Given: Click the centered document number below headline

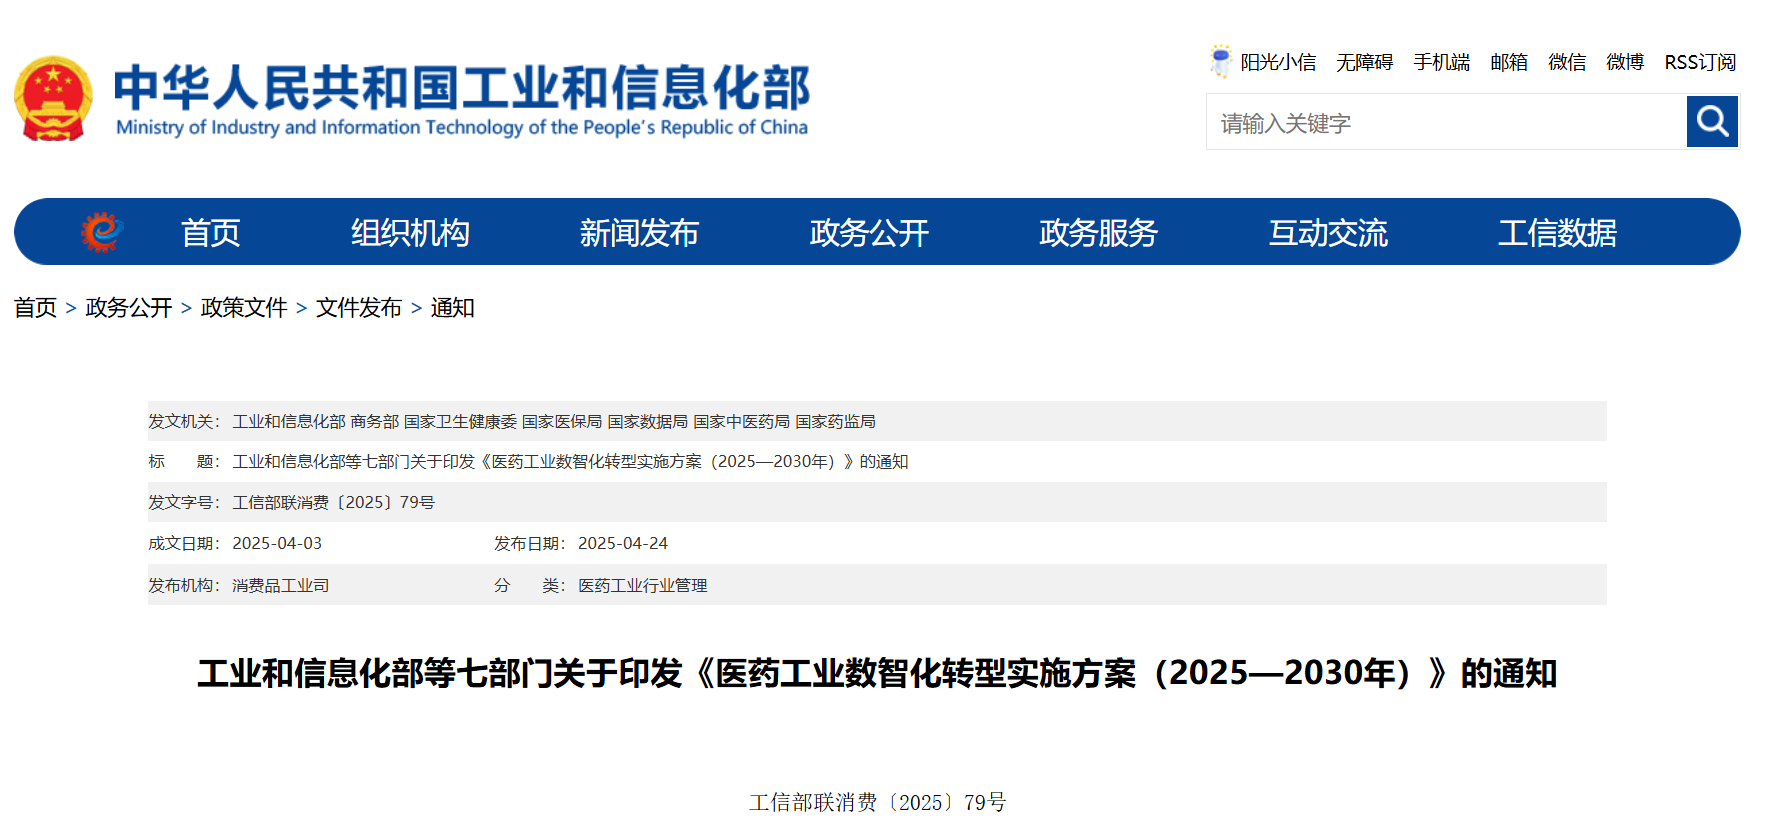Looking at the screenshot, I should [x=877, y=802].
